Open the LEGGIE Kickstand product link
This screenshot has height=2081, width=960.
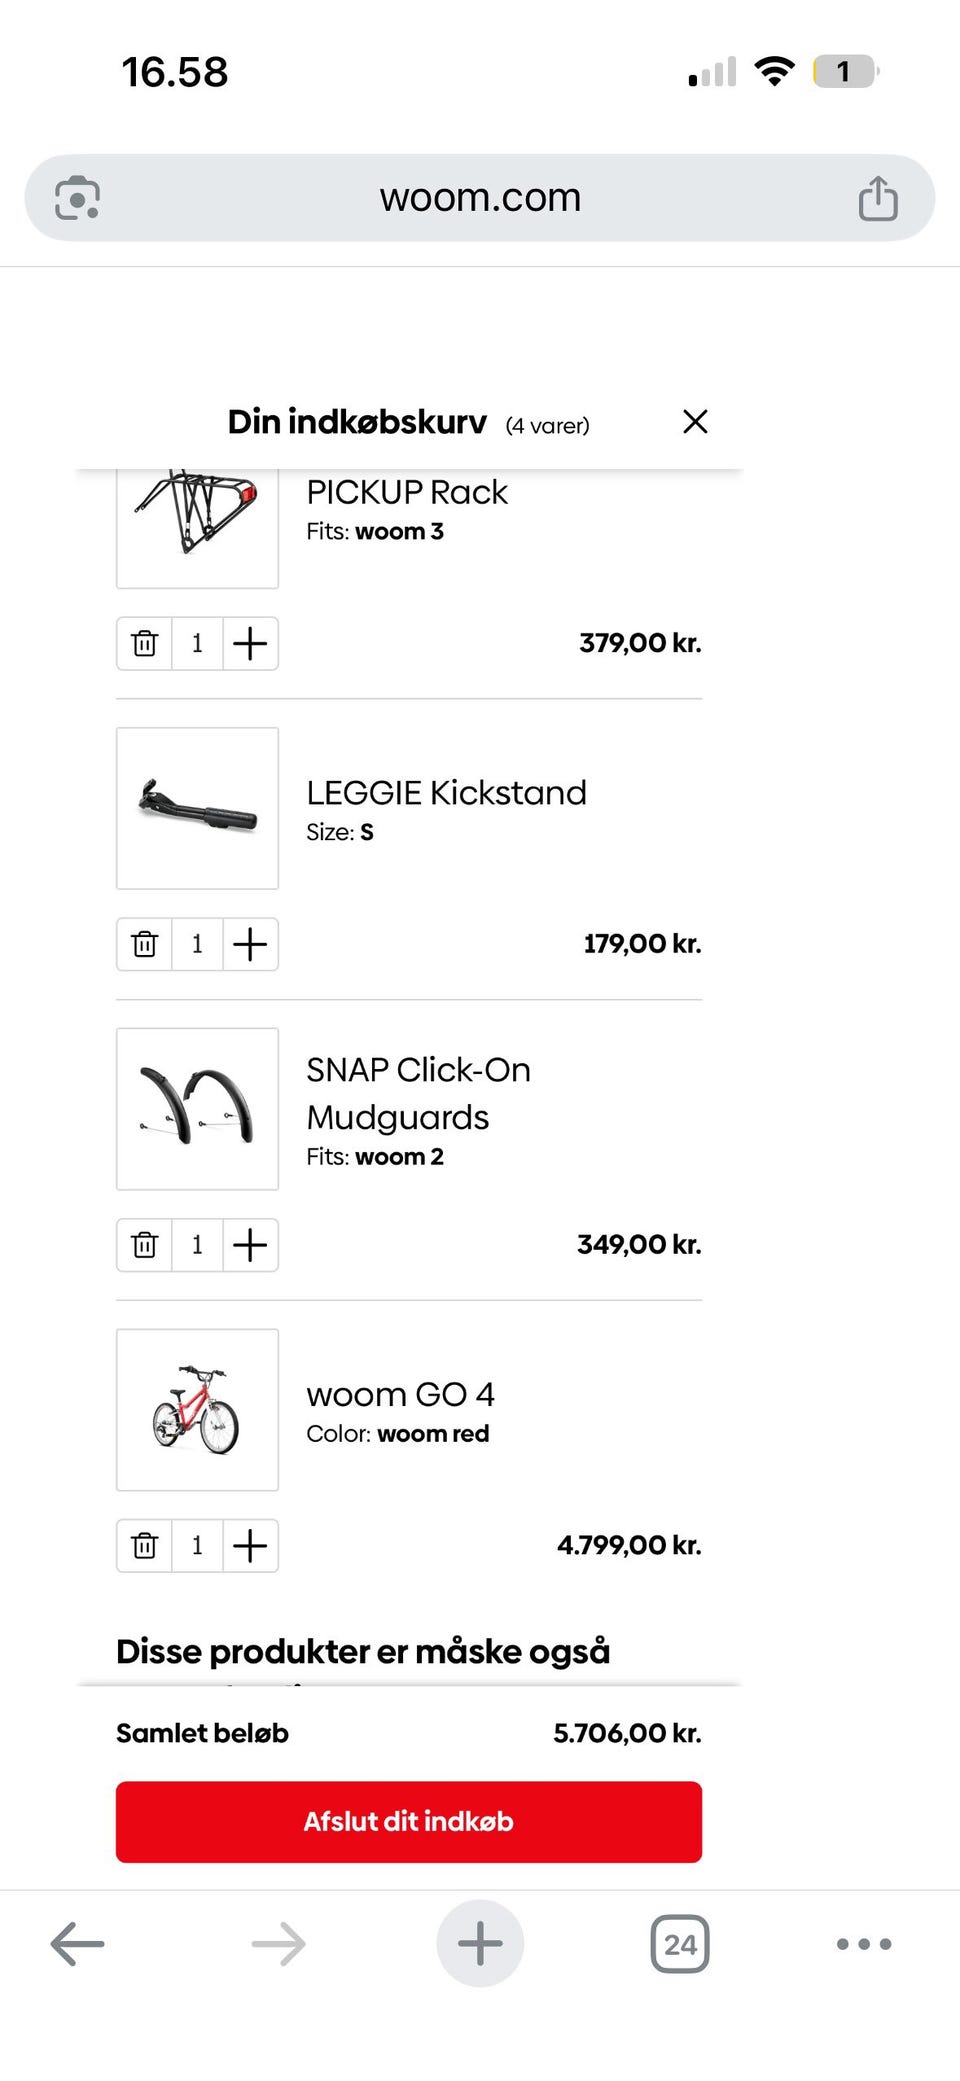click(x=446, y=793)
